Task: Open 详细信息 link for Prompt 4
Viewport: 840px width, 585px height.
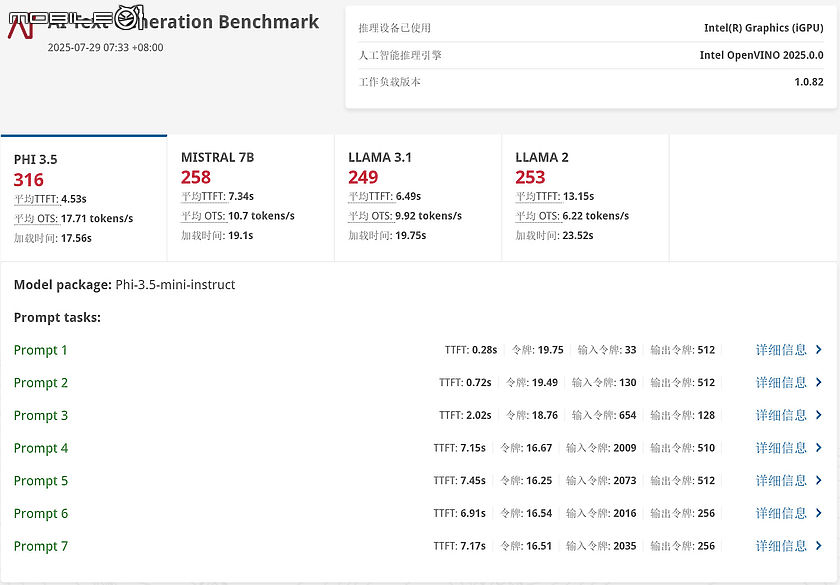Action: click(781, 448)
